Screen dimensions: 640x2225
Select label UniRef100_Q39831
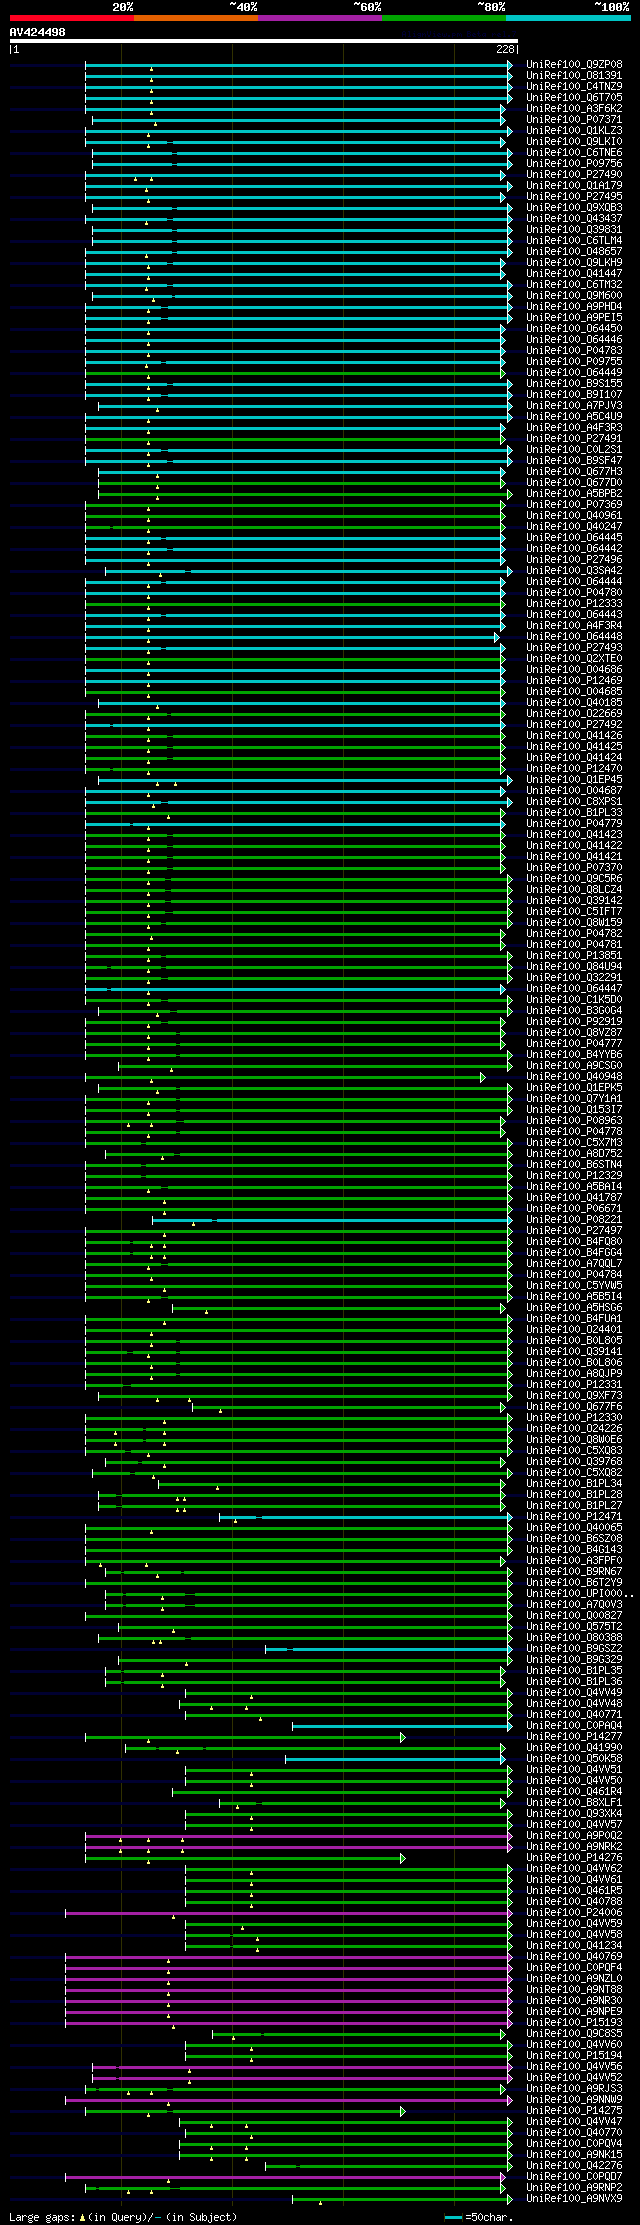click(574, 229)
